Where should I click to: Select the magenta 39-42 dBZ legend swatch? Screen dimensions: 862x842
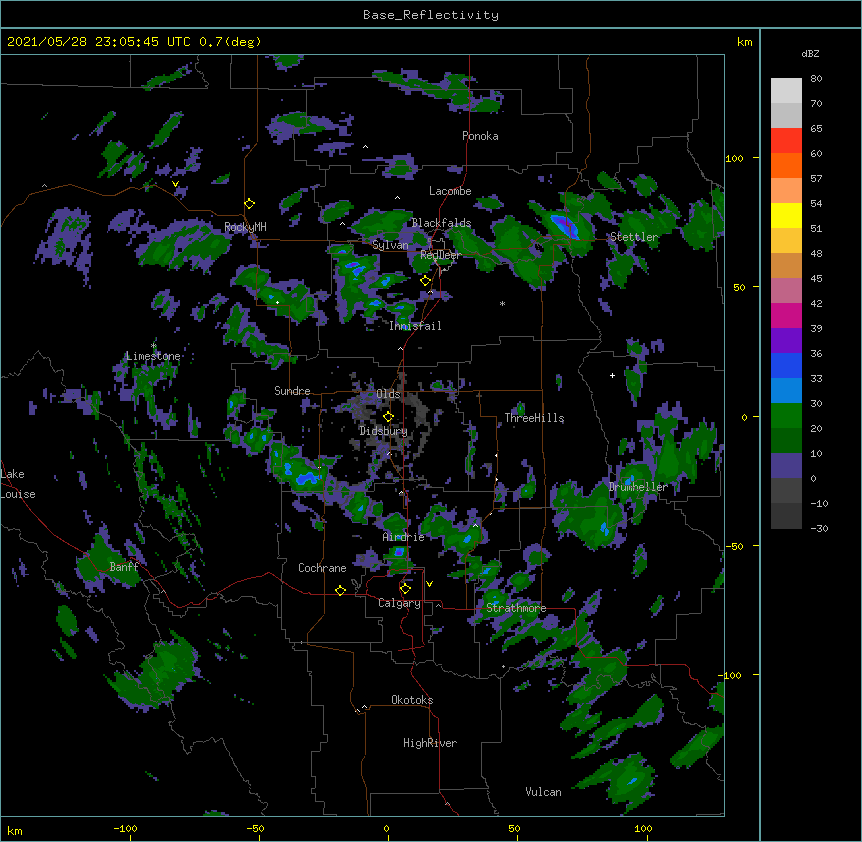[786, 315]
